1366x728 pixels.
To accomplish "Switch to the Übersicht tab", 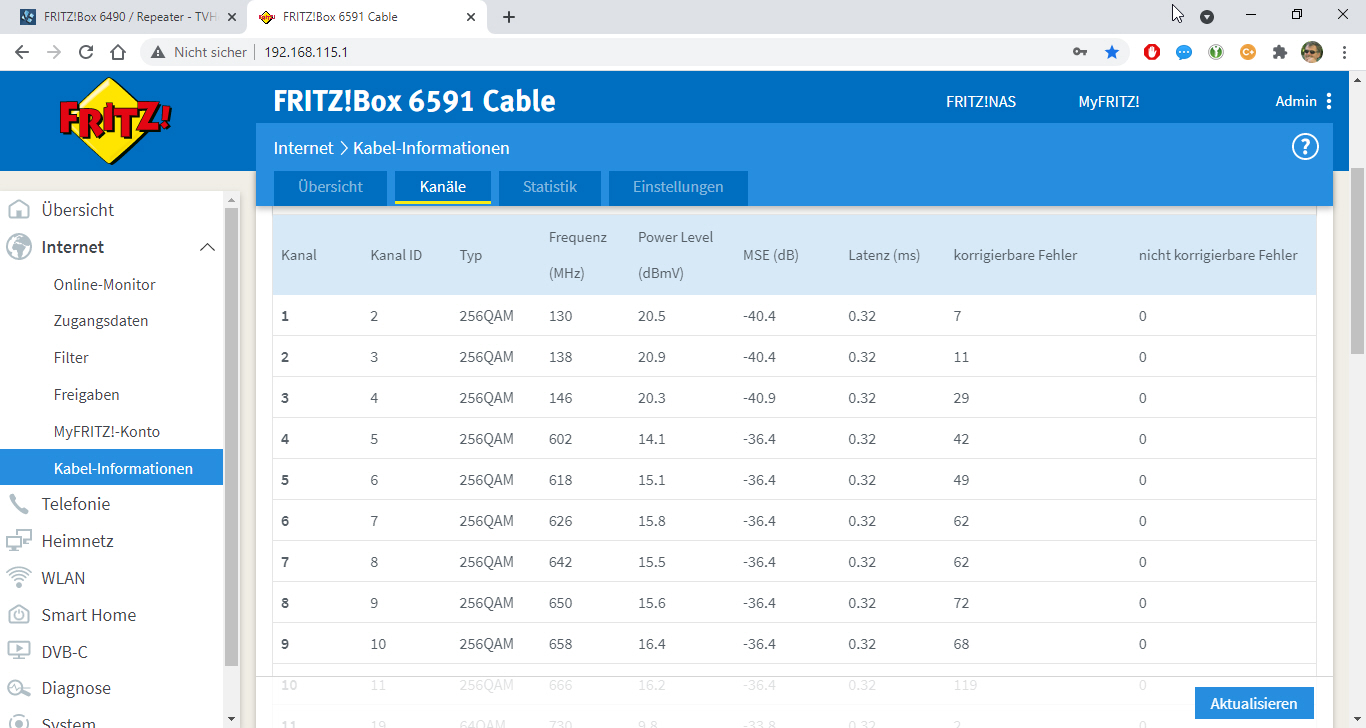I will pos(330,187).
